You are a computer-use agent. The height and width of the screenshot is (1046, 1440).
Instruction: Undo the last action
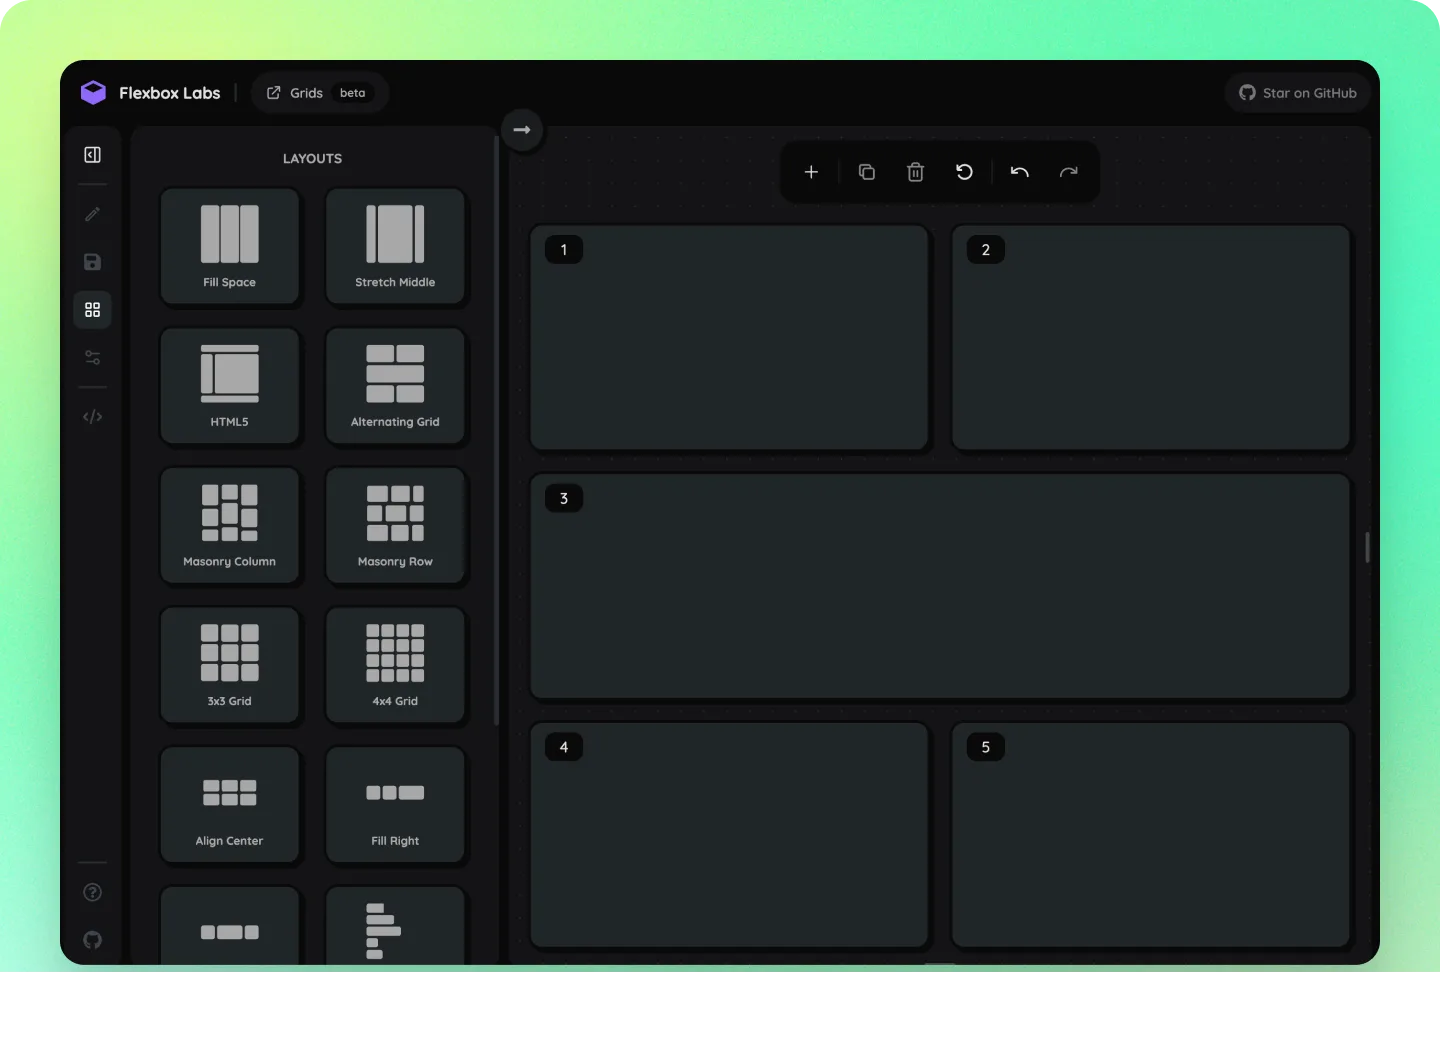pos(1020,172)
